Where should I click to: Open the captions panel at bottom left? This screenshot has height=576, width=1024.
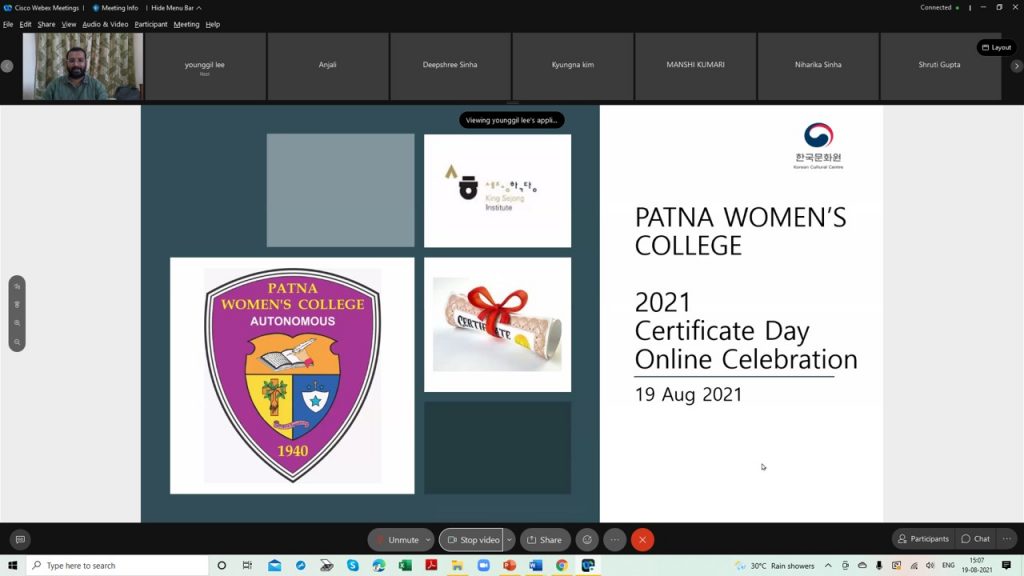click(19, 539)
